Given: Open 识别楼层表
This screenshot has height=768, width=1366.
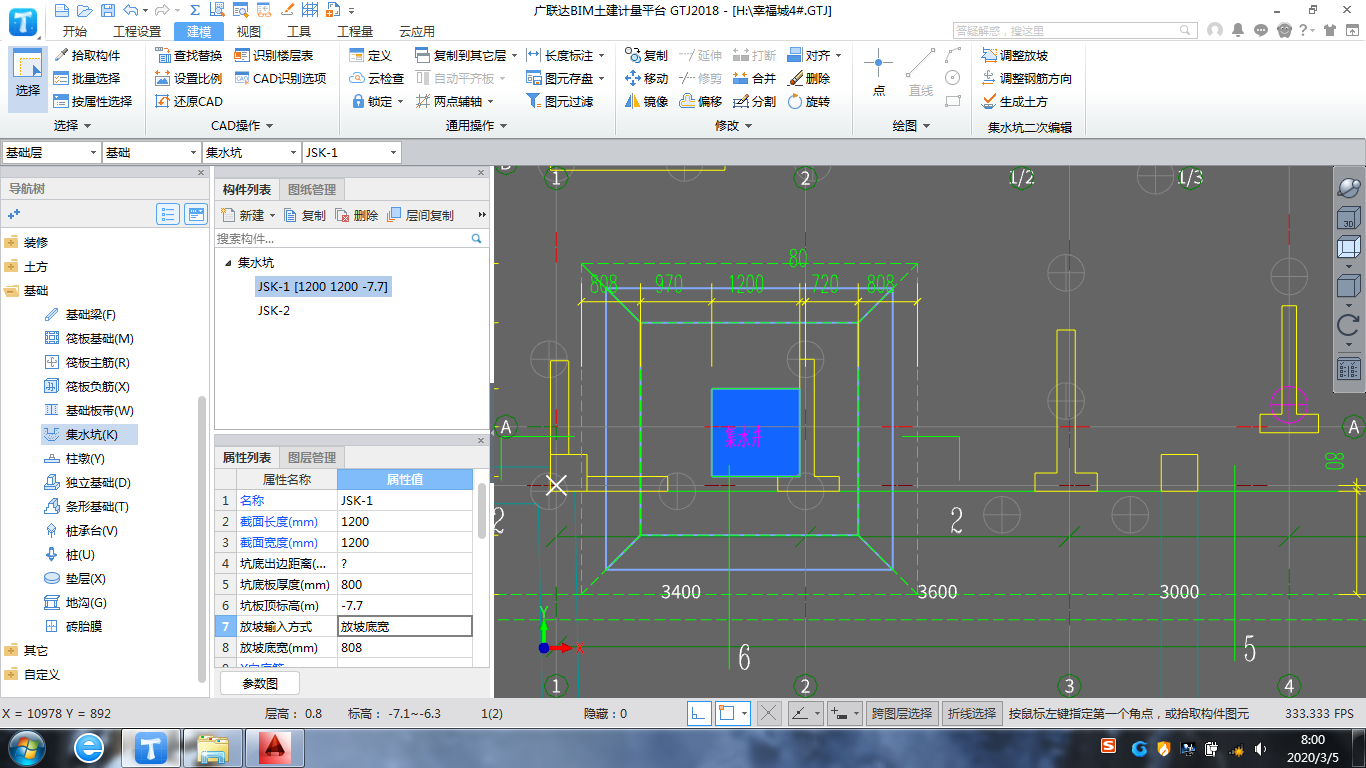Looking at the screenshot, I should [274, 55].
